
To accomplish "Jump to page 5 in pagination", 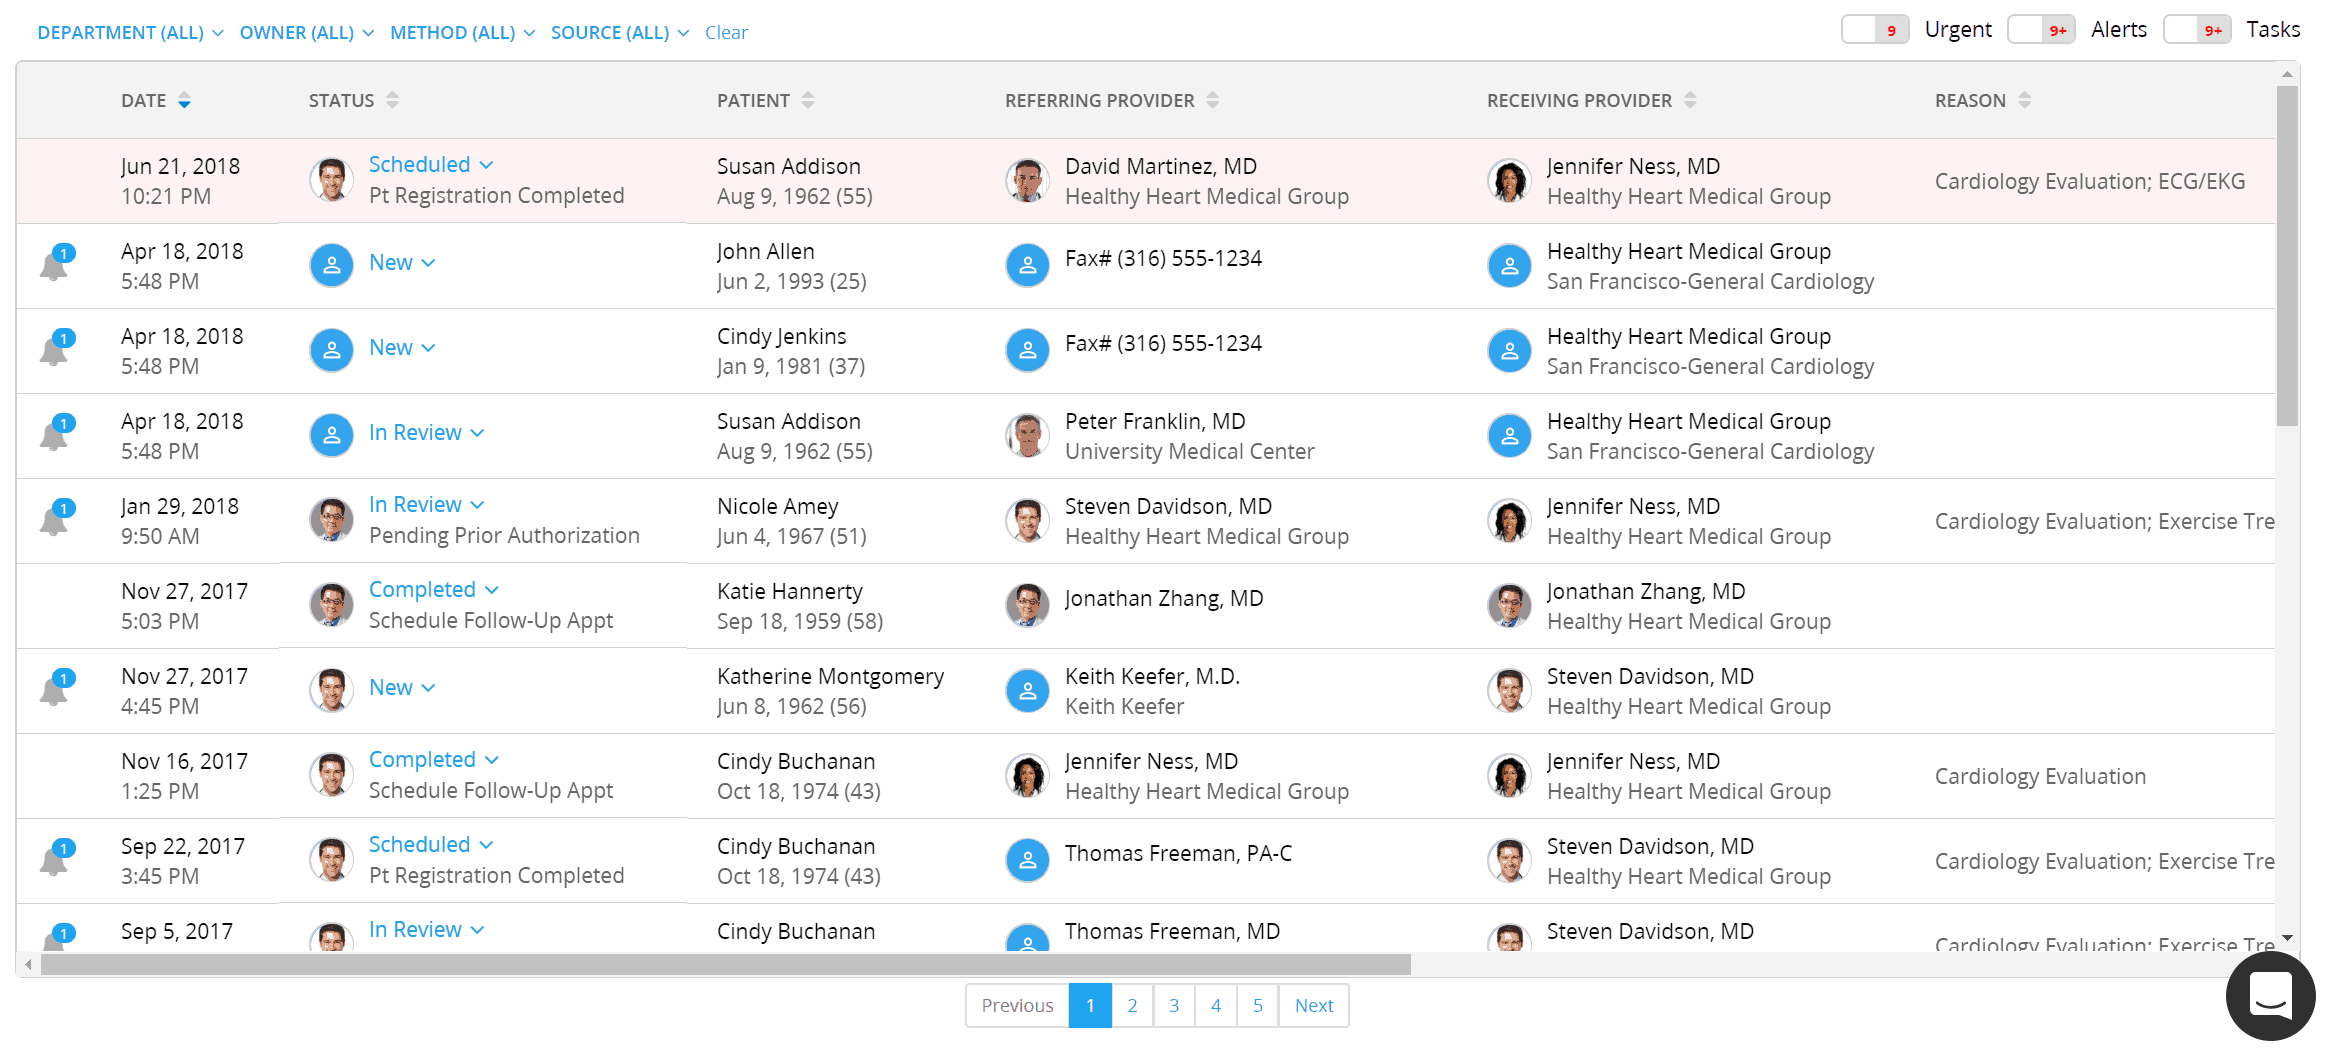I will [1257, 1005].
